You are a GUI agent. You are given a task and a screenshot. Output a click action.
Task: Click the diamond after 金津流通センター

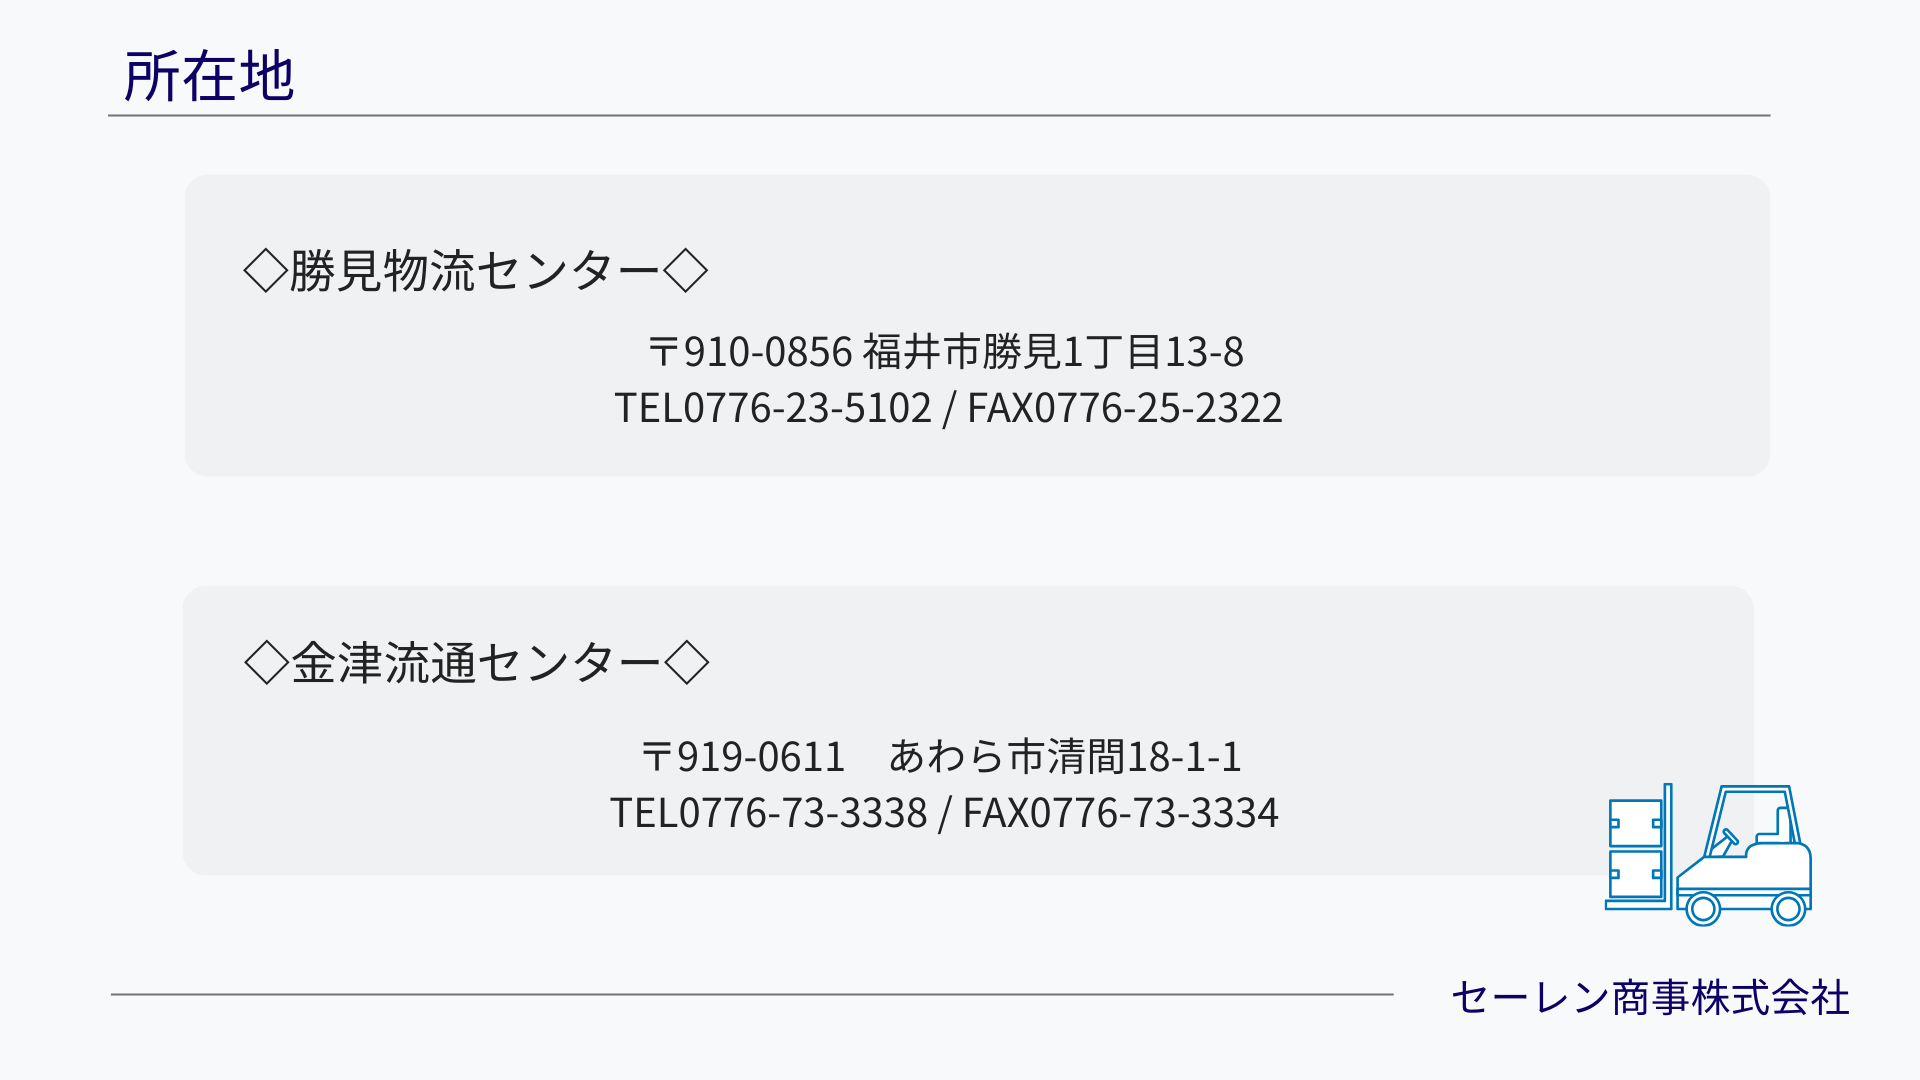coord(687,663)
